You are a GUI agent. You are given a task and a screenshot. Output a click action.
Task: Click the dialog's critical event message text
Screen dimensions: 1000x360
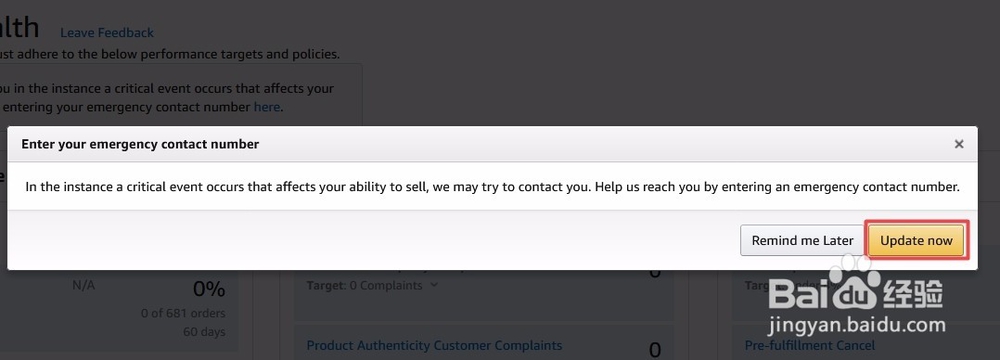point(492,188)
